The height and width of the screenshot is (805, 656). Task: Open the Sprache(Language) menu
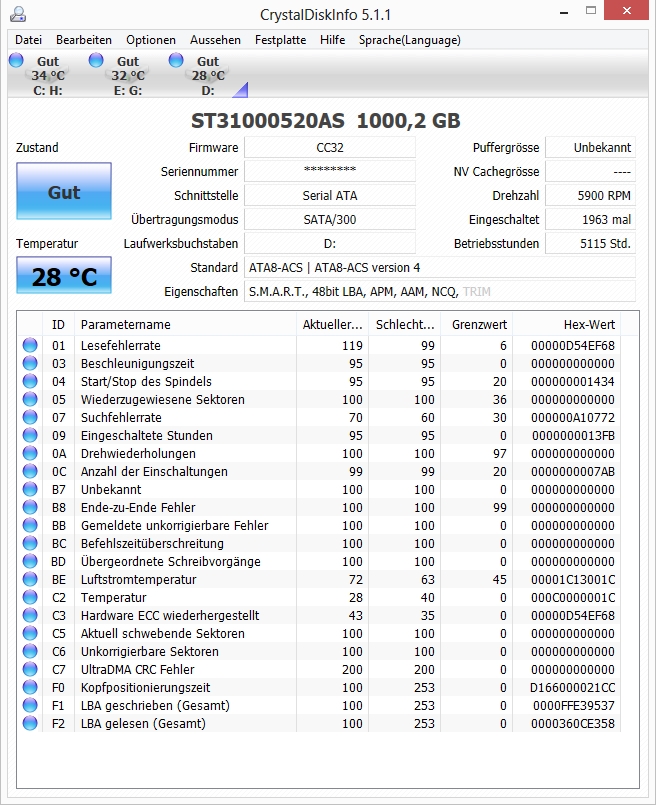point(410,40)
